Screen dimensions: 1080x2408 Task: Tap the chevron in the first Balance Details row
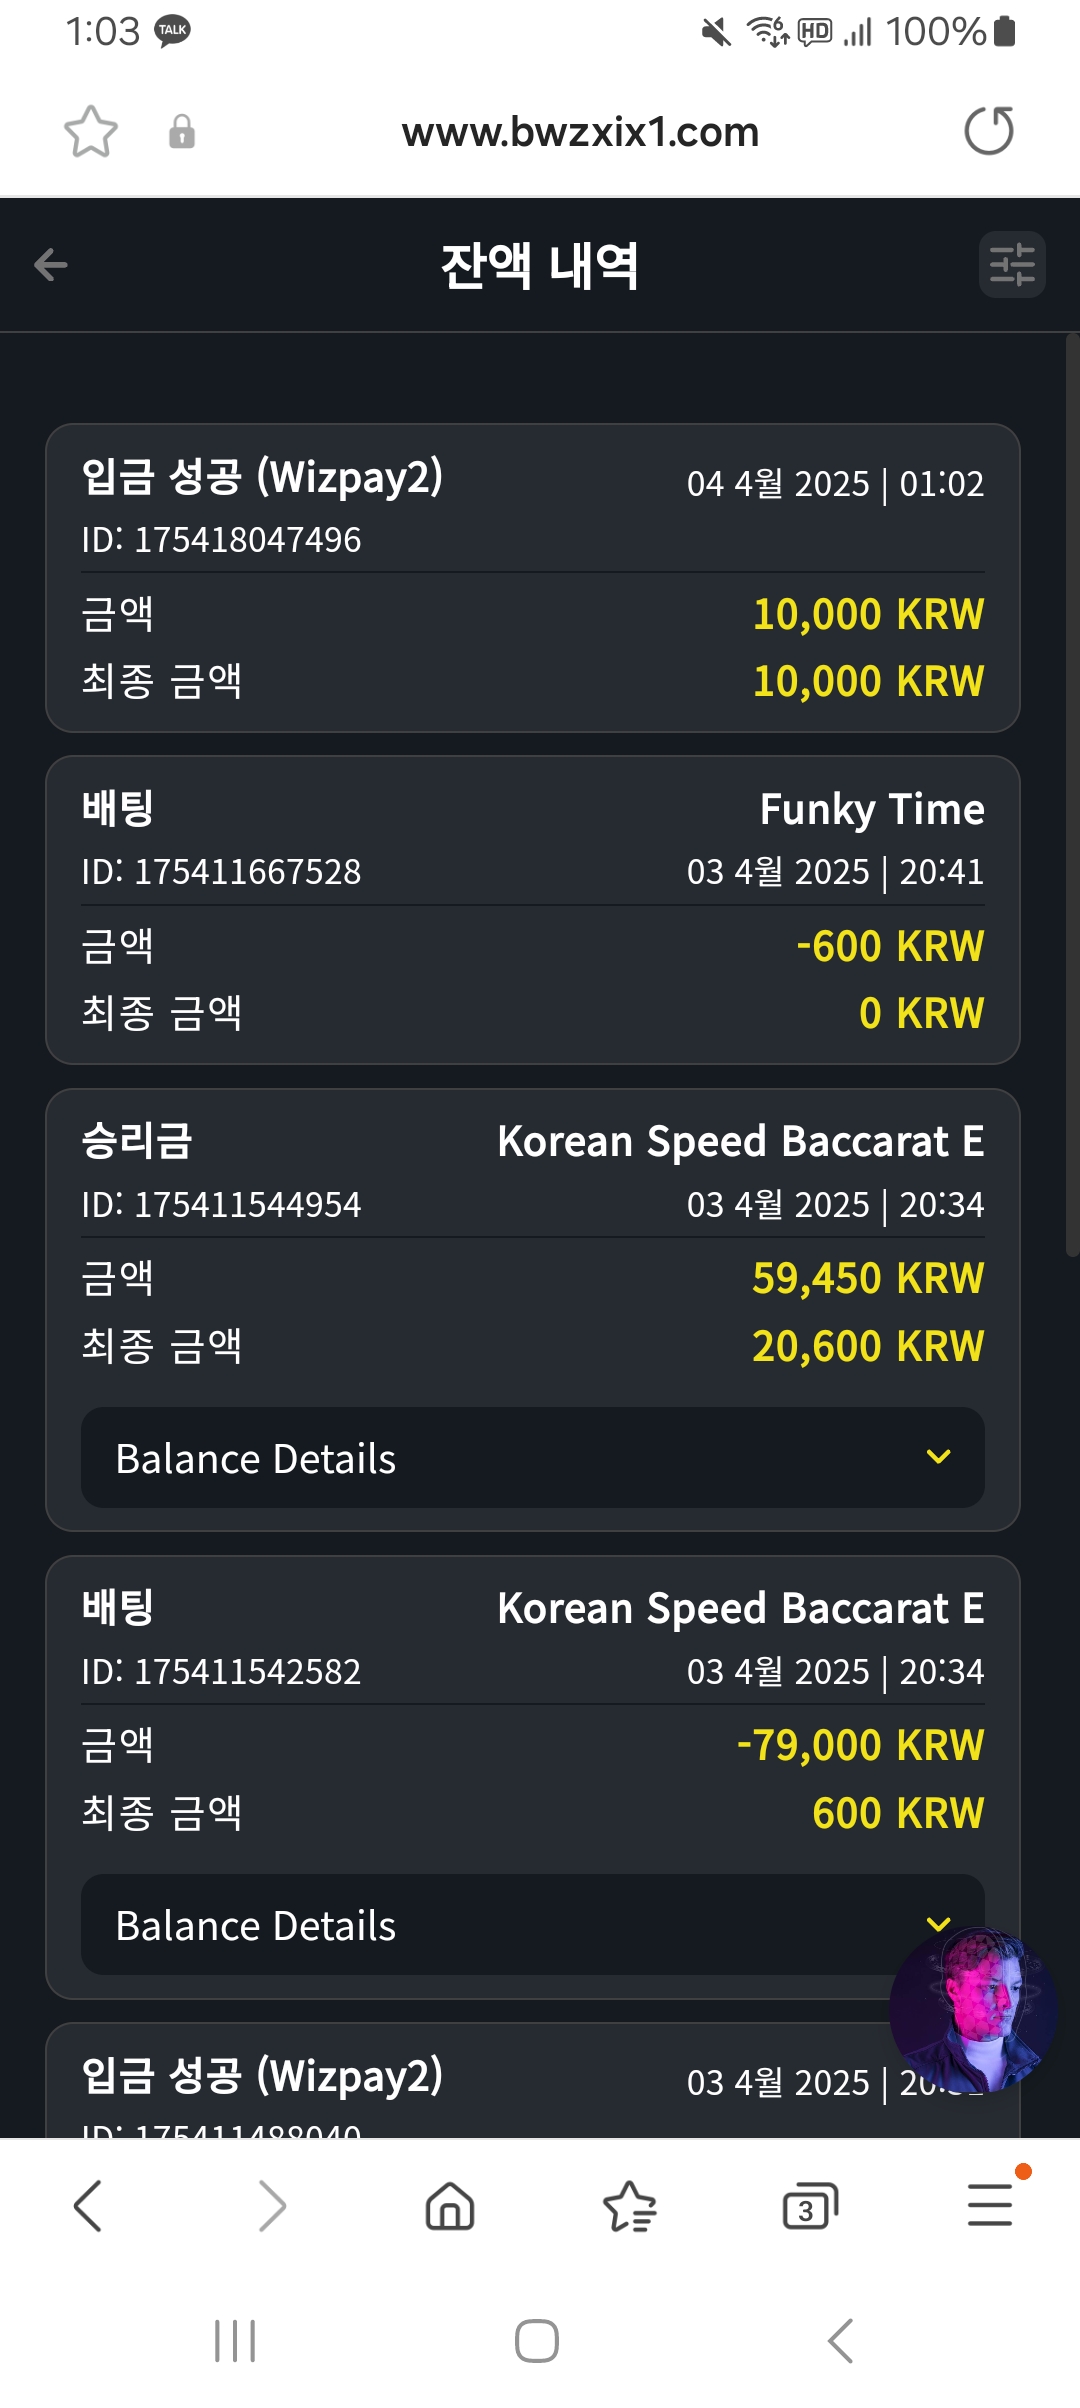point(938,1457)
